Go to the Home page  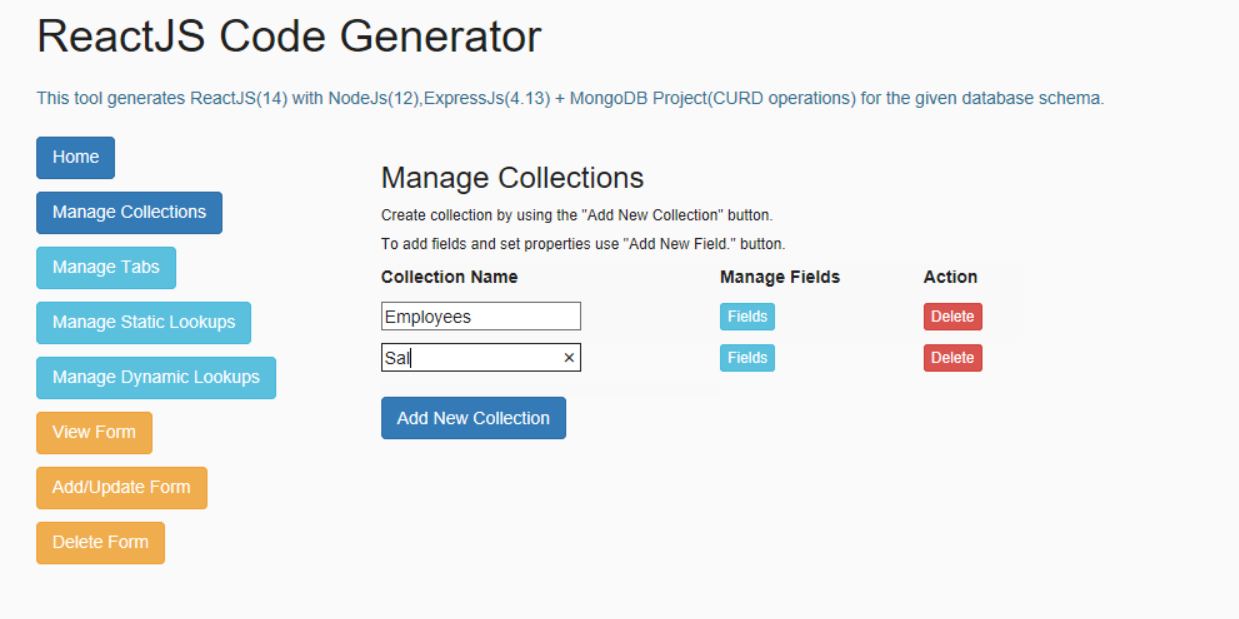(76, 158)
